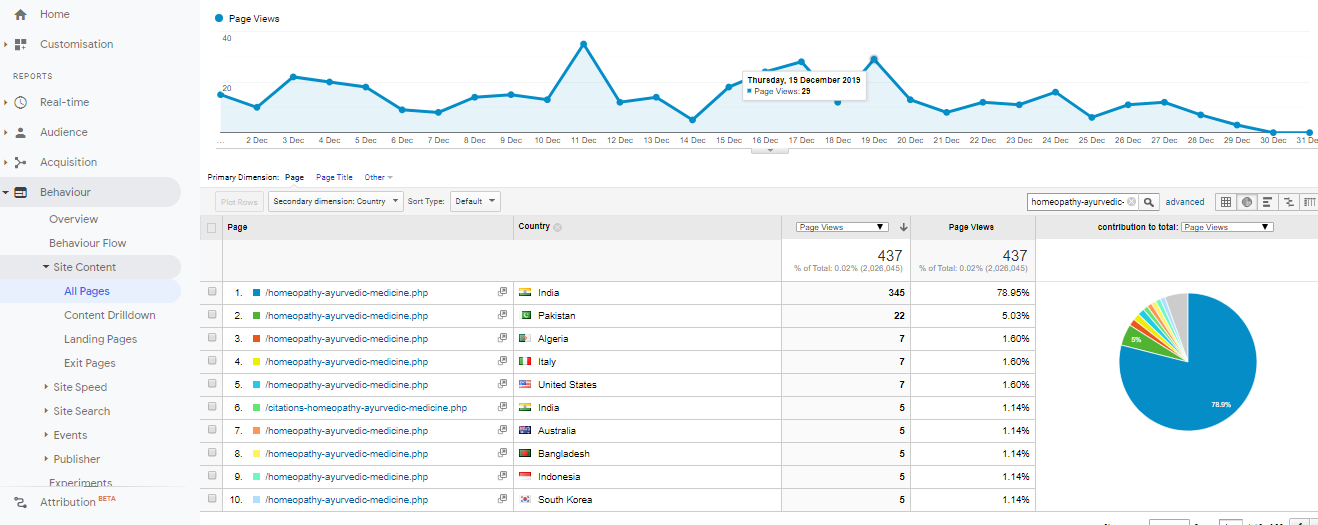Open the contribution to total dropdown

[1227, 227]
